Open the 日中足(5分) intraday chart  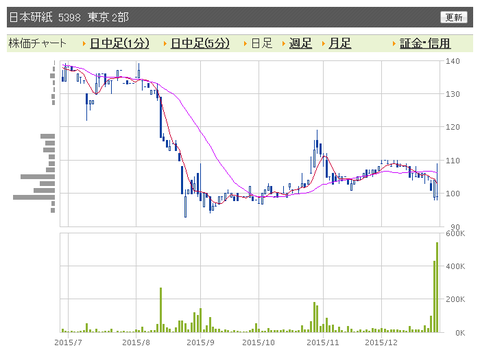tap(200, 43)
